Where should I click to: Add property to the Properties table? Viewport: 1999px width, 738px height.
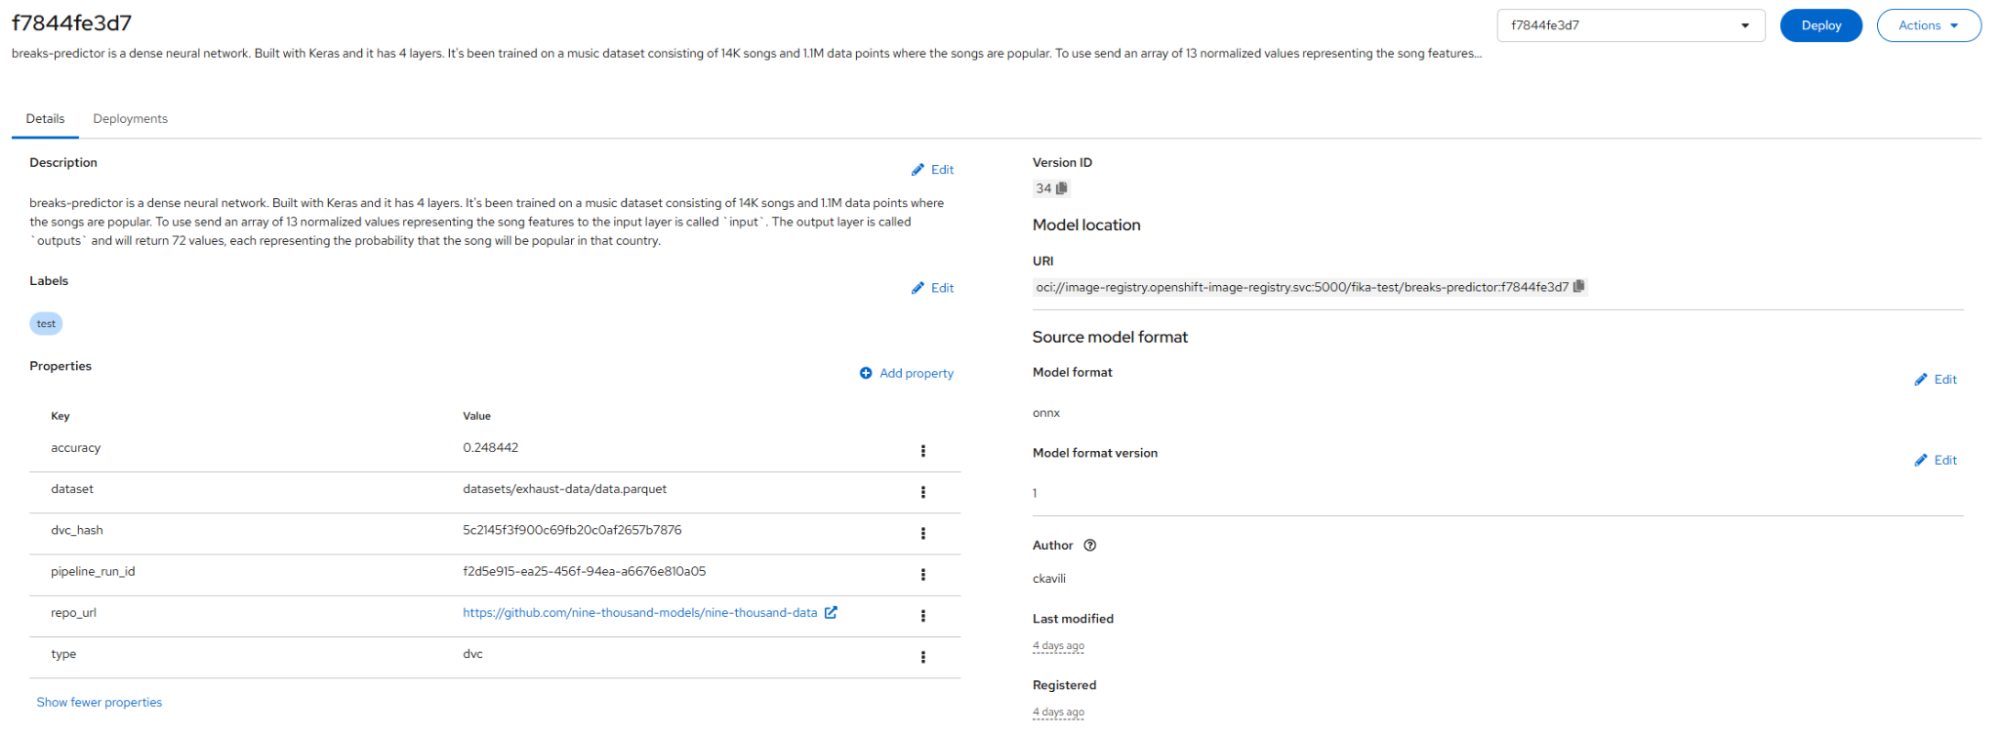pos(906,373)
